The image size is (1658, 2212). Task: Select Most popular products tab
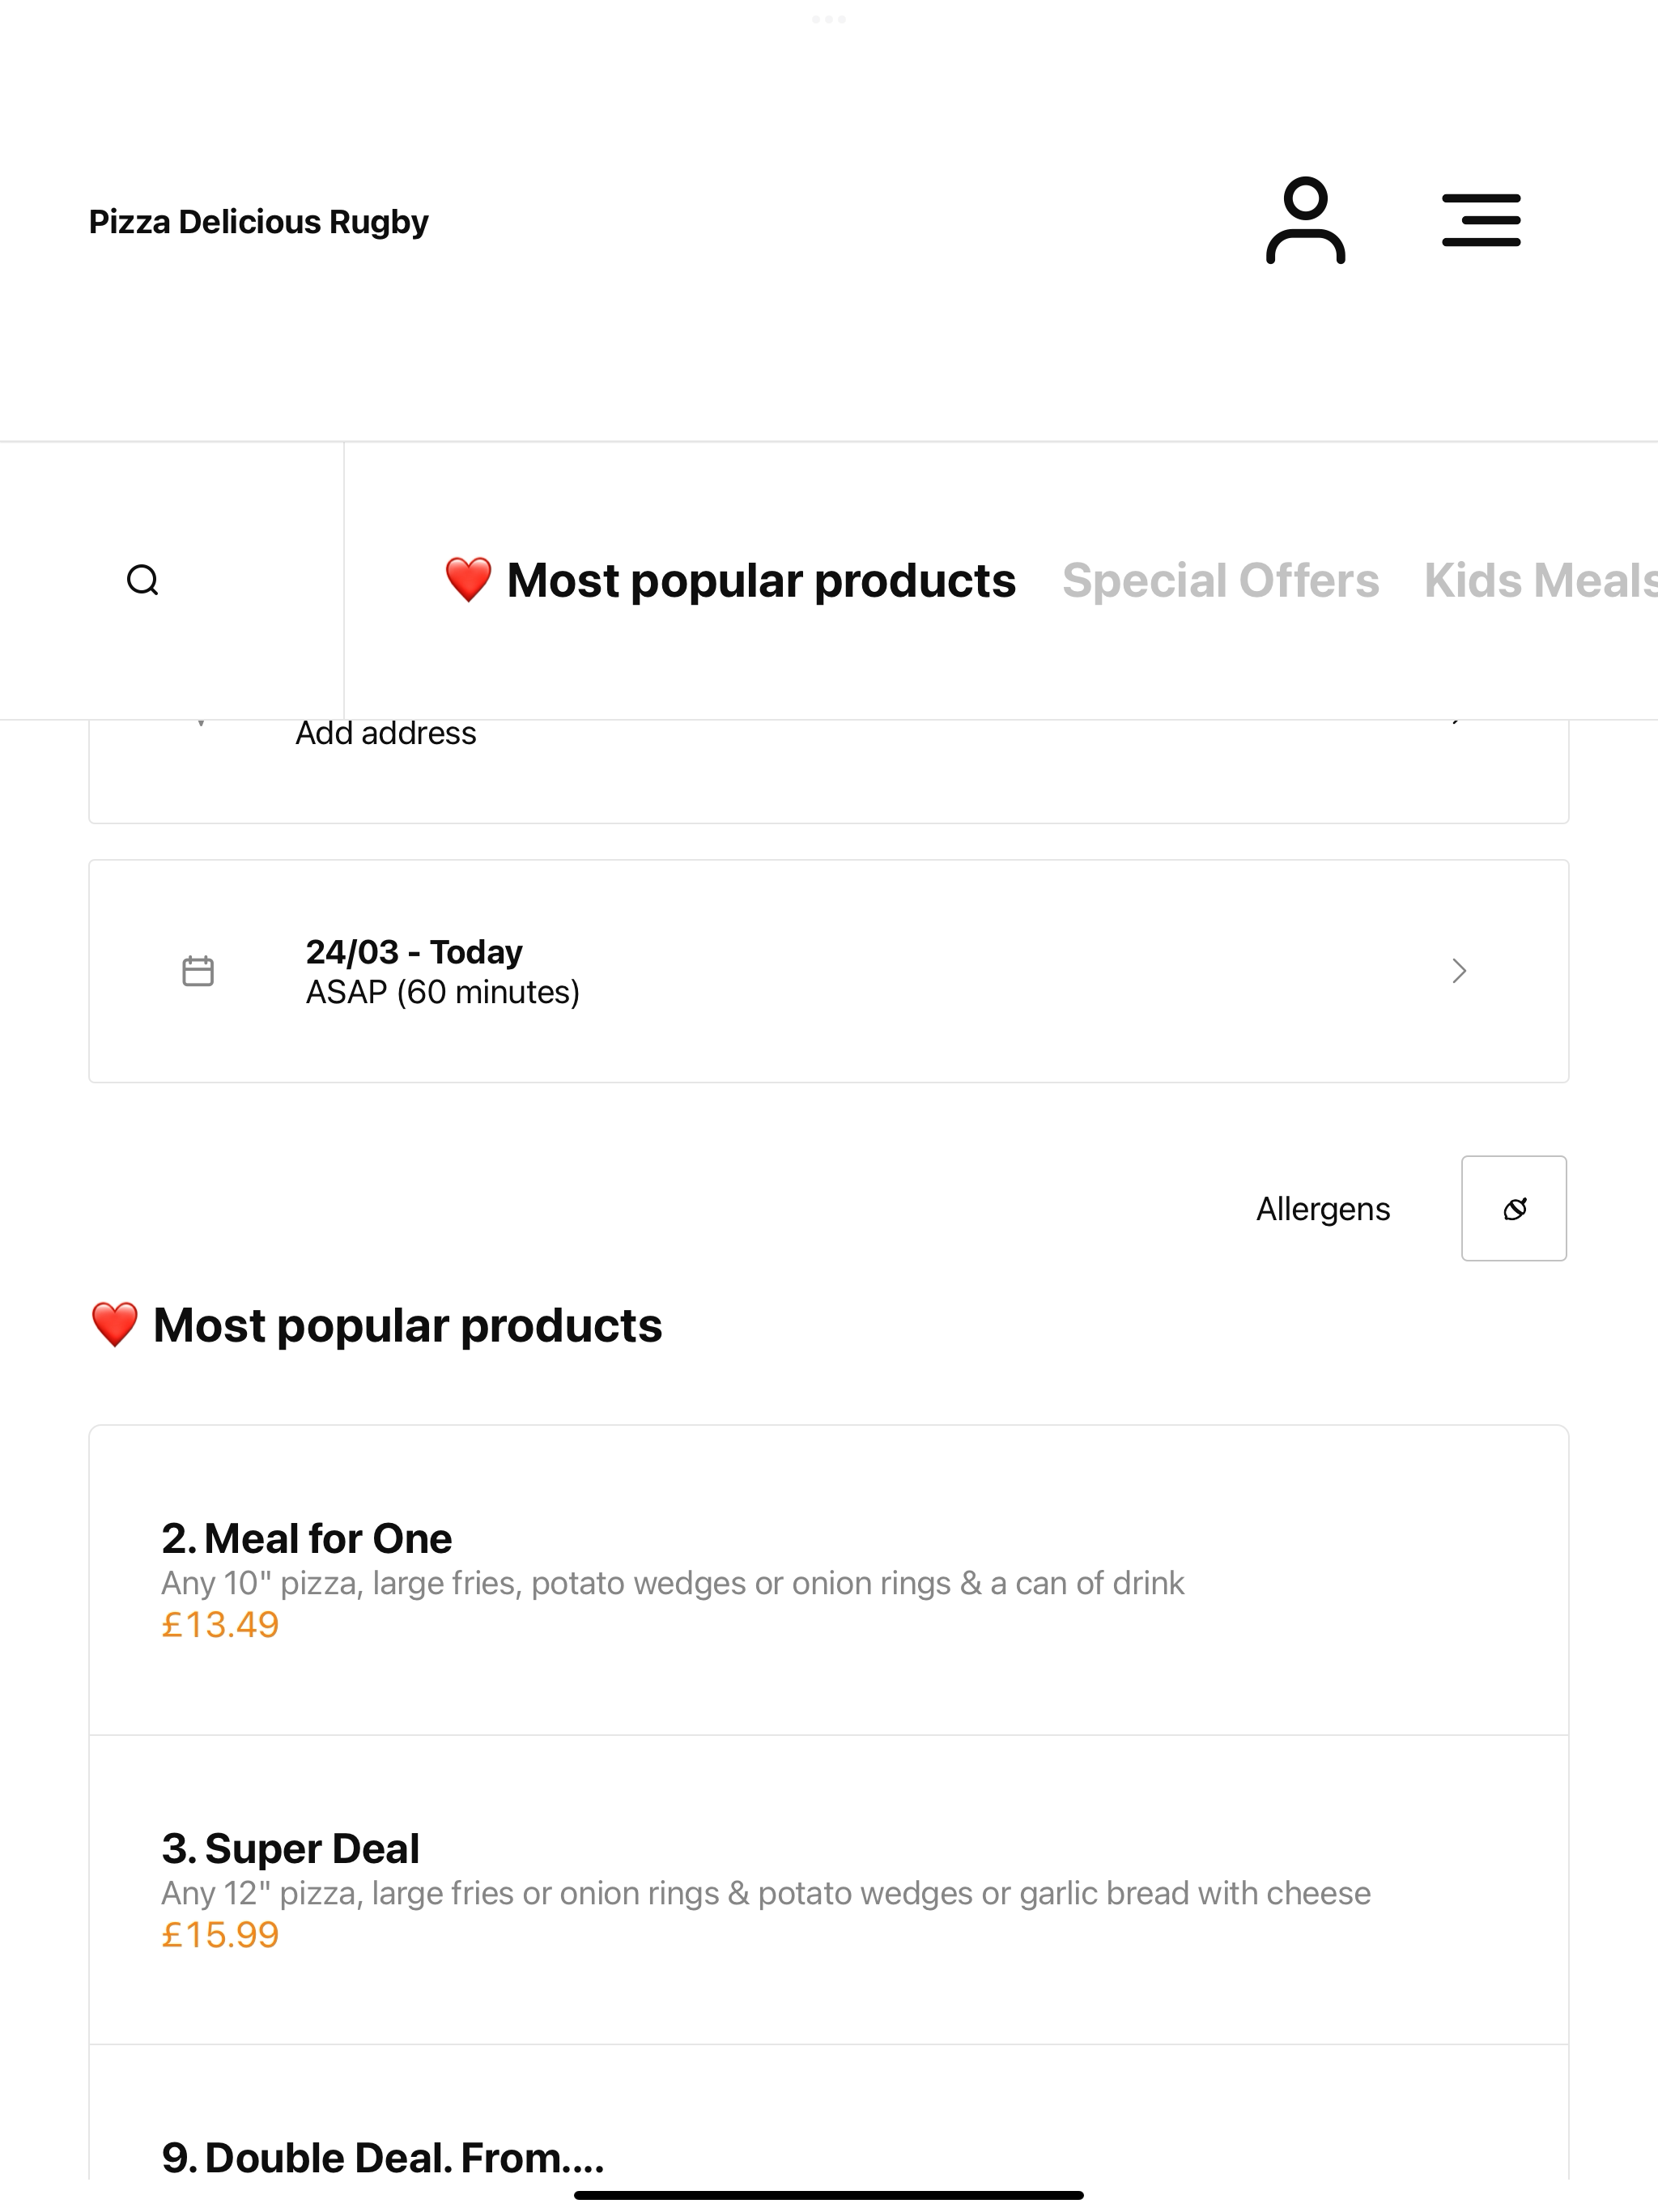(x=730, y=581)
